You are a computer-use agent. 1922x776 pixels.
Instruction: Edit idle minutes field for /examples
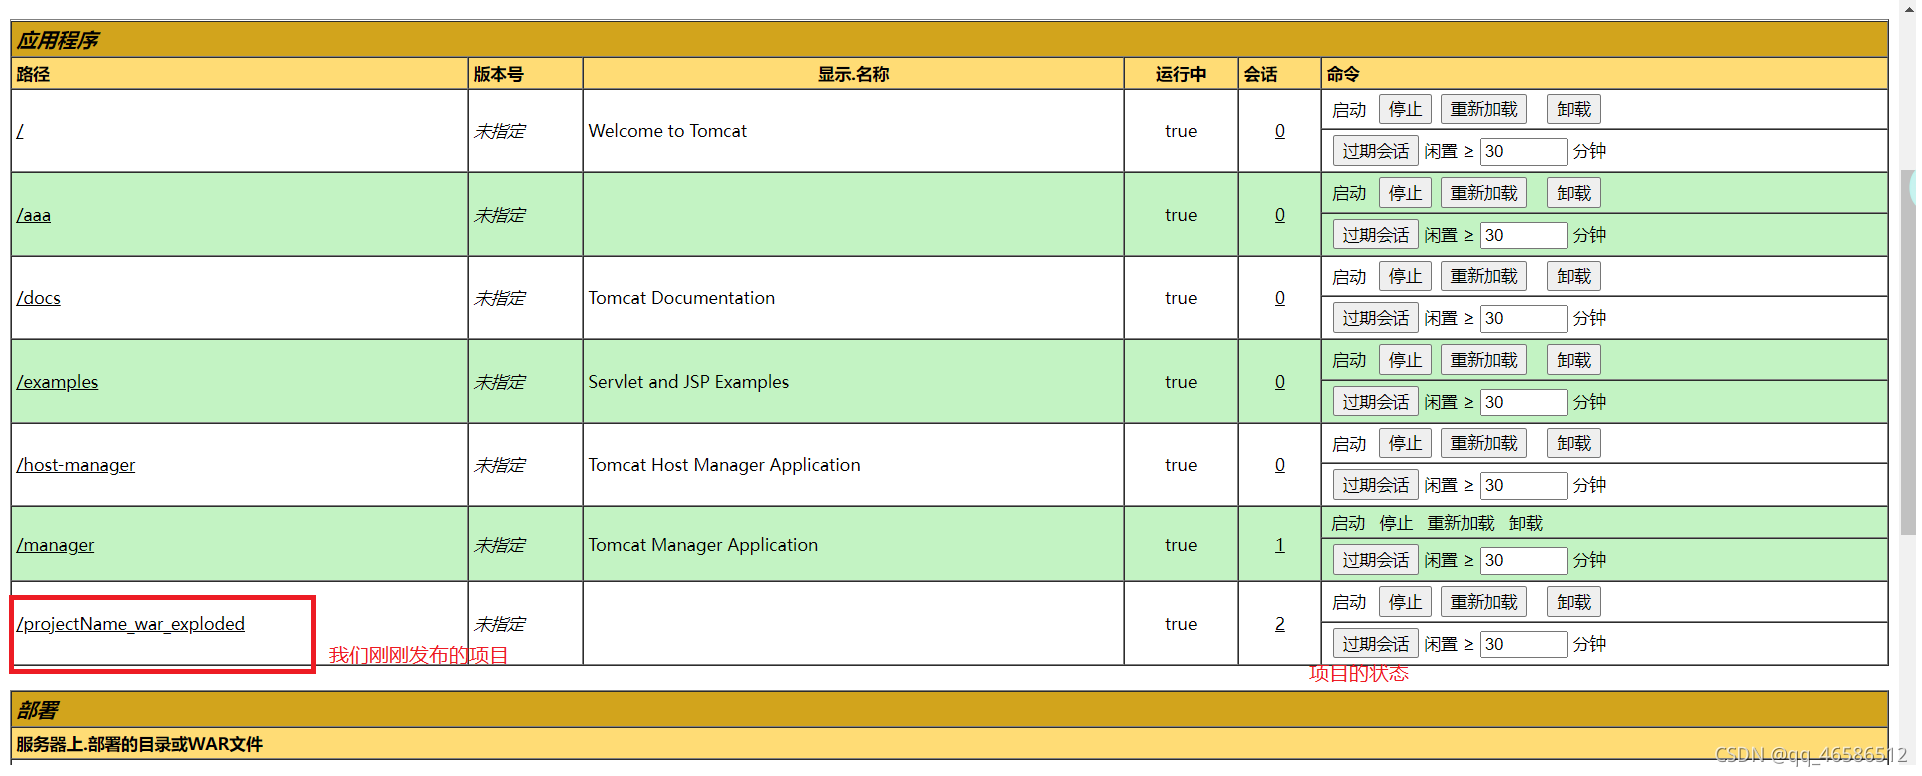[1523, 402]
